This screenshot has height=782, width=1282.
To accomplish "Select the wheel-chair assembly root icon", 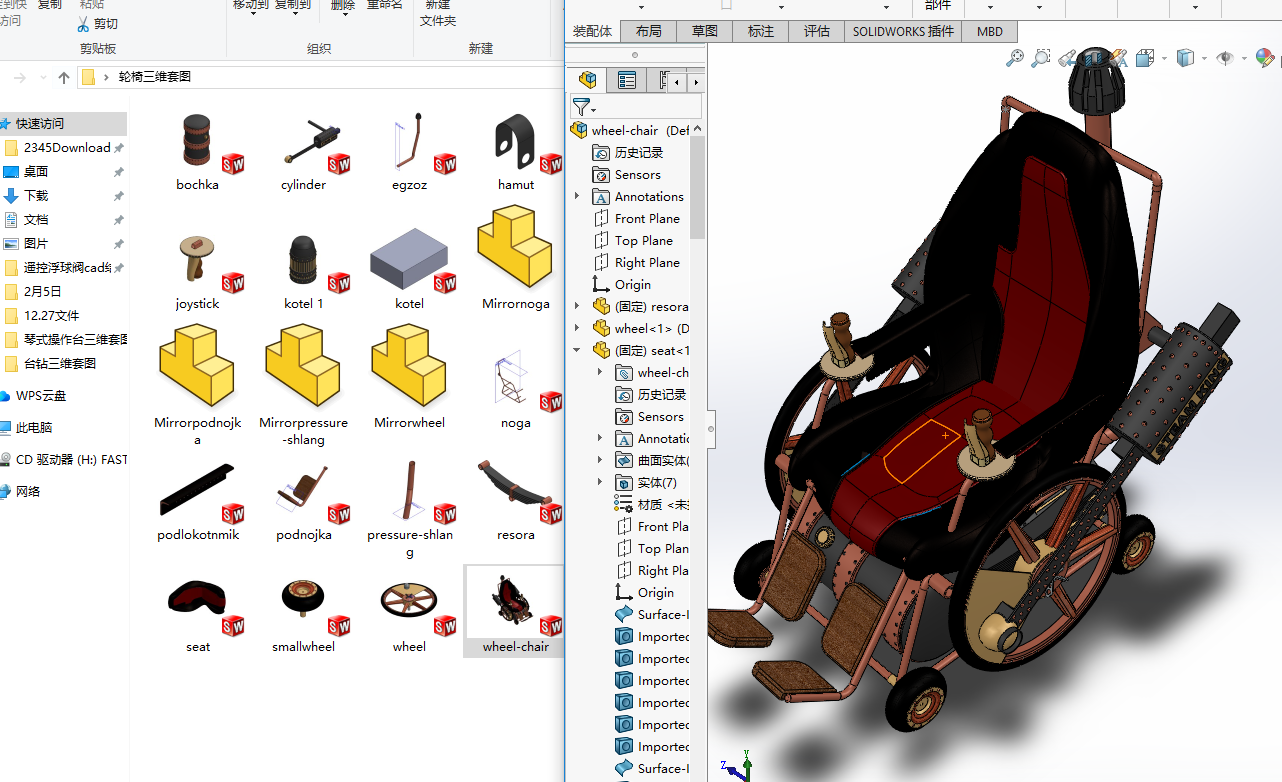I will 579,130.
